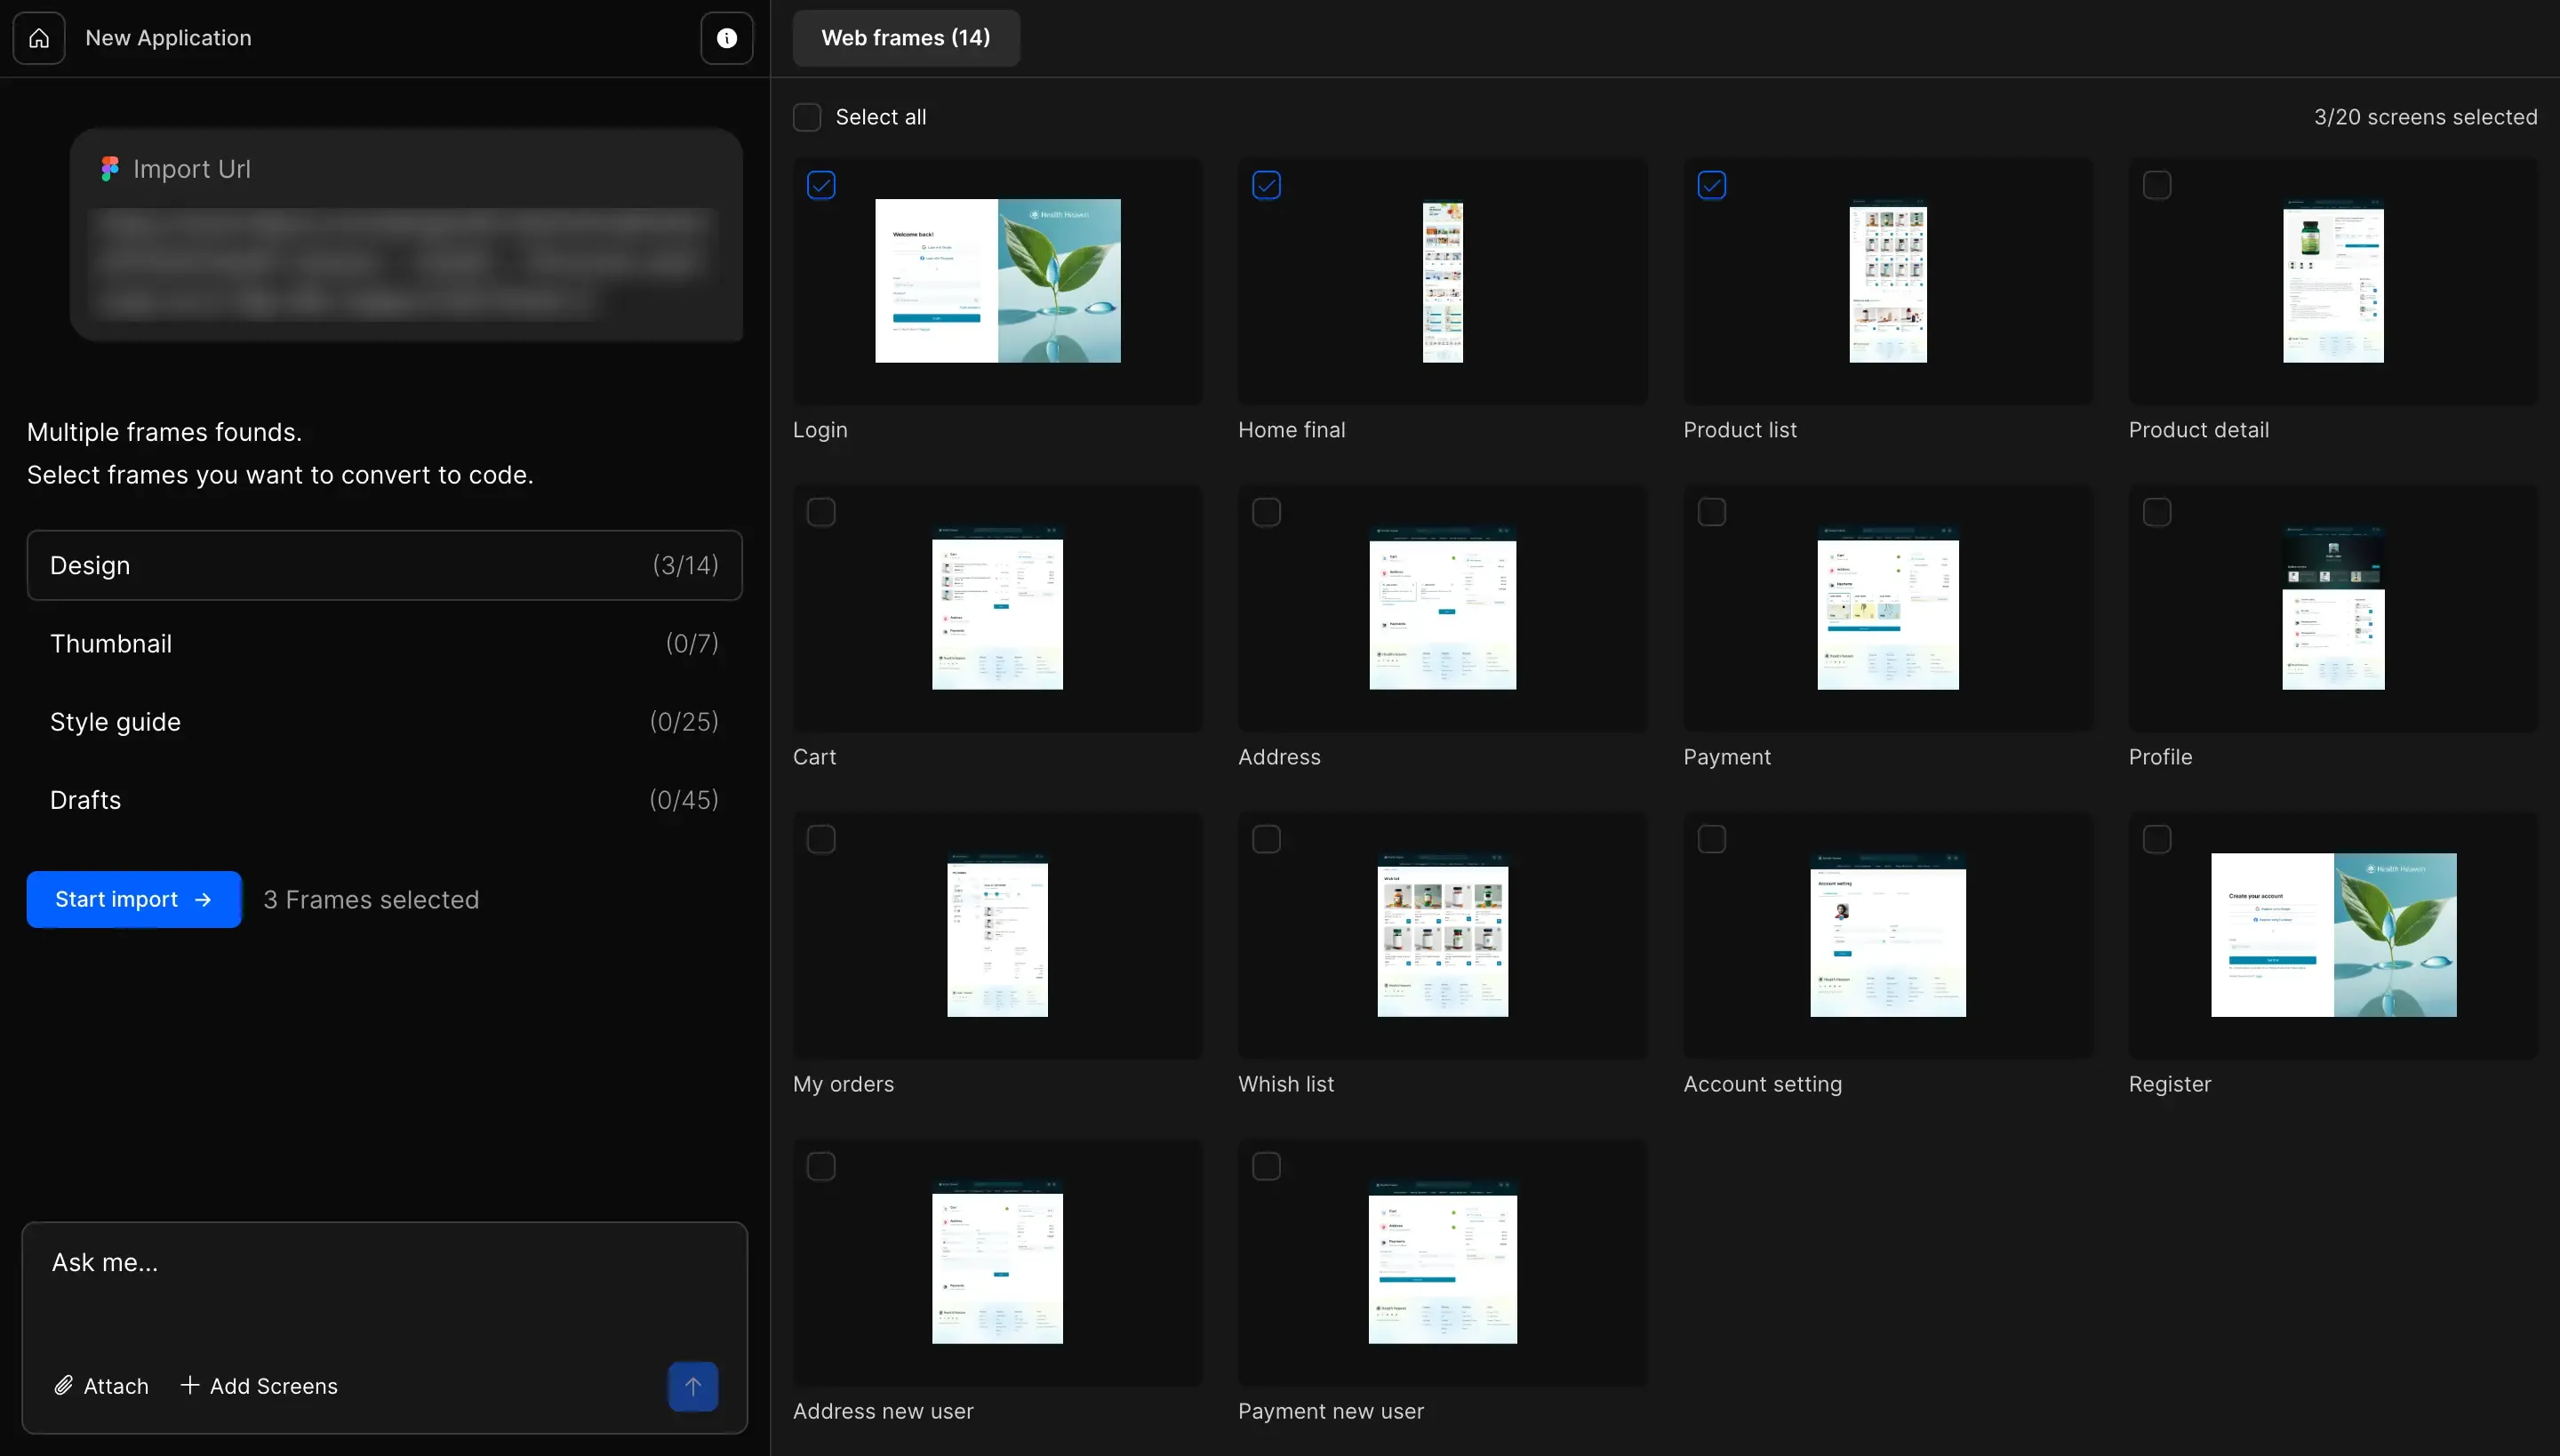Screen dimensions: 2560x1456
Task: Open the Account setting frame thumbnail
Action: click(1888, 934)
